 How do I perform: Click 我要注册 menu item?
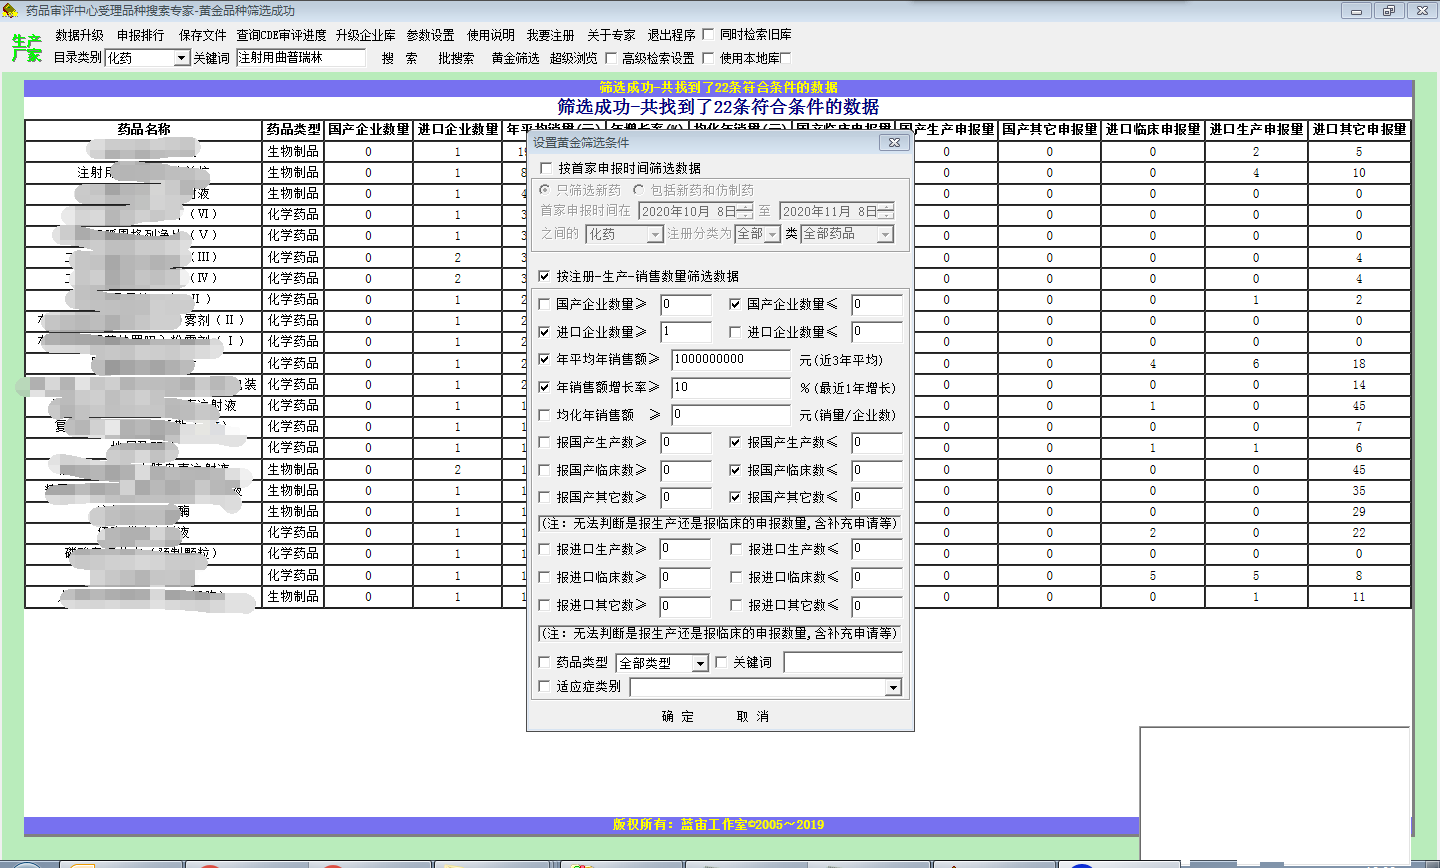point(551,35)
